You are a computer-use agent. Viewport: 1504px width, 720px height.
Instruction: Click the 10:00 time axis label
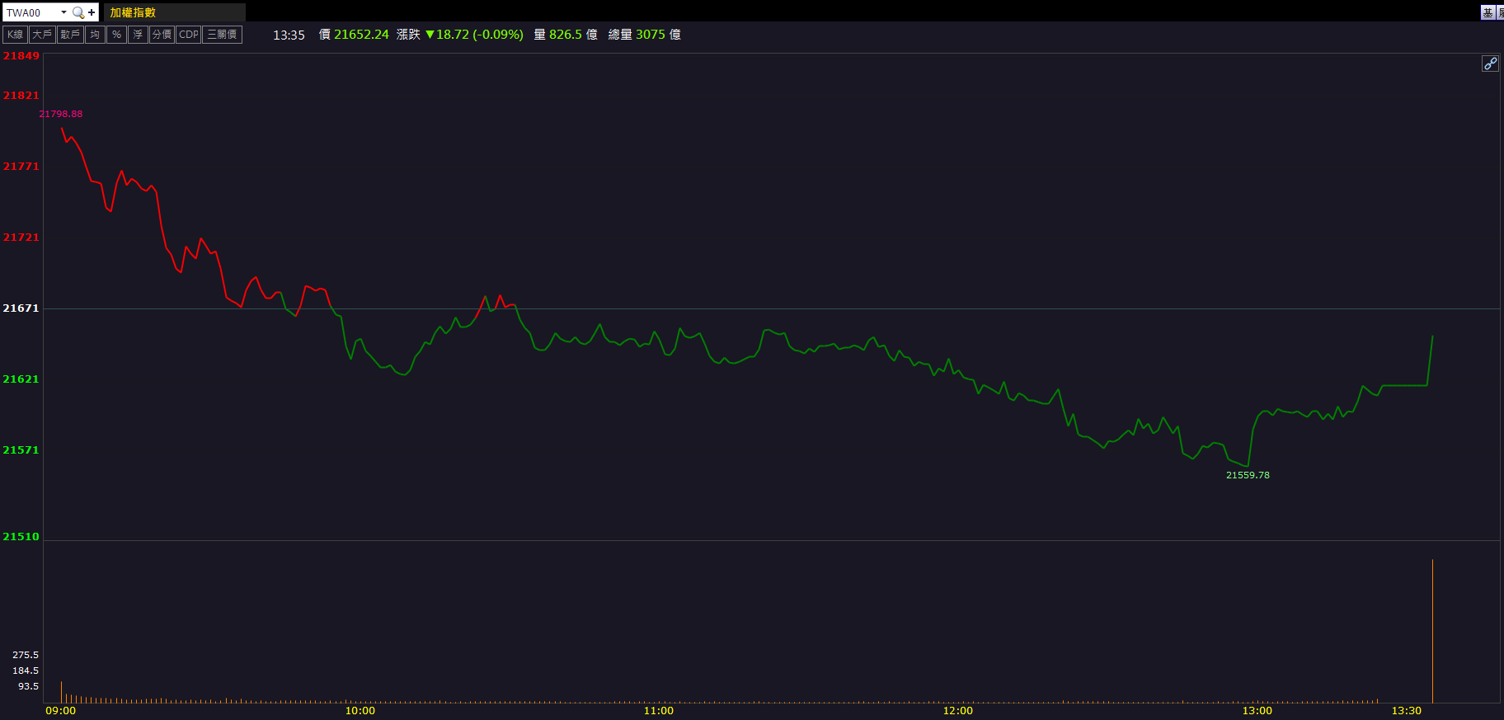(360, 711)
